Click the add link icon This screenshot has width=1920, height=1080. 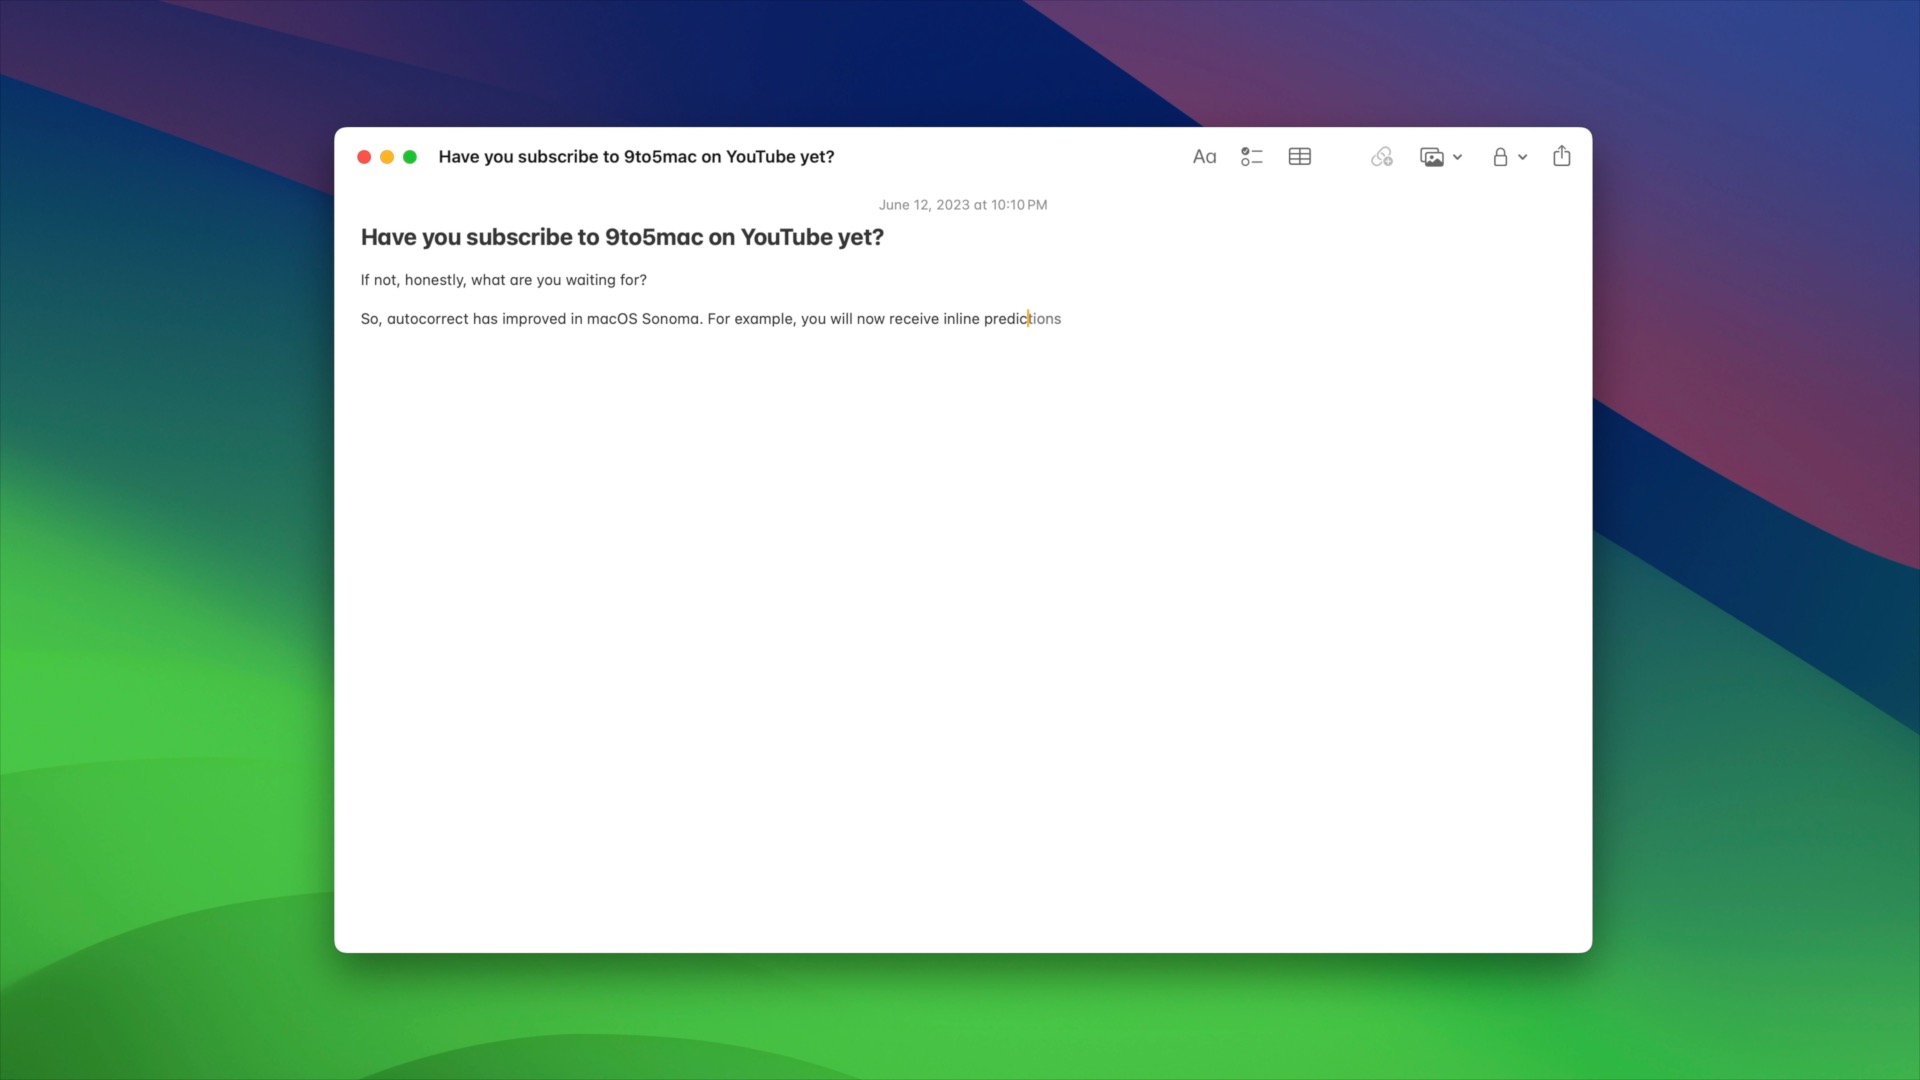pyautogui.click(x=1381, y=157)
